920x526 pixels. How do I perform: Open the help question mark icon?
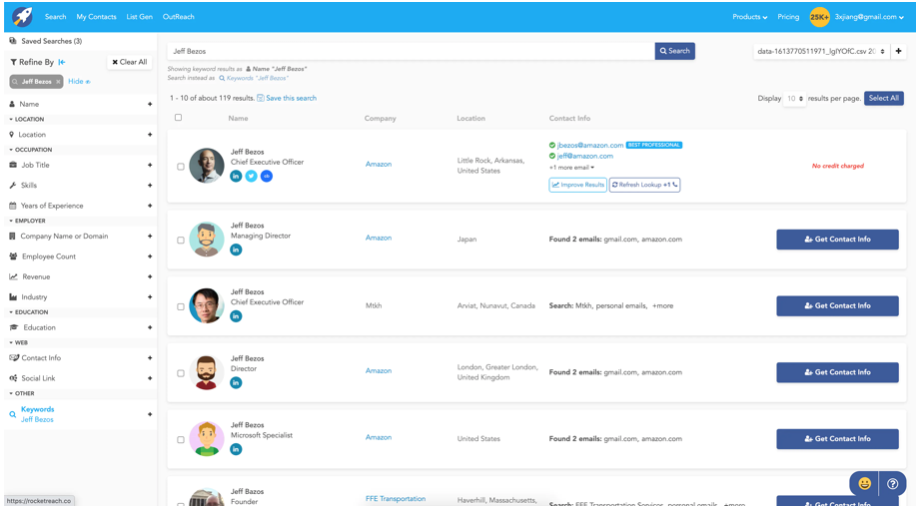point(892,484)
